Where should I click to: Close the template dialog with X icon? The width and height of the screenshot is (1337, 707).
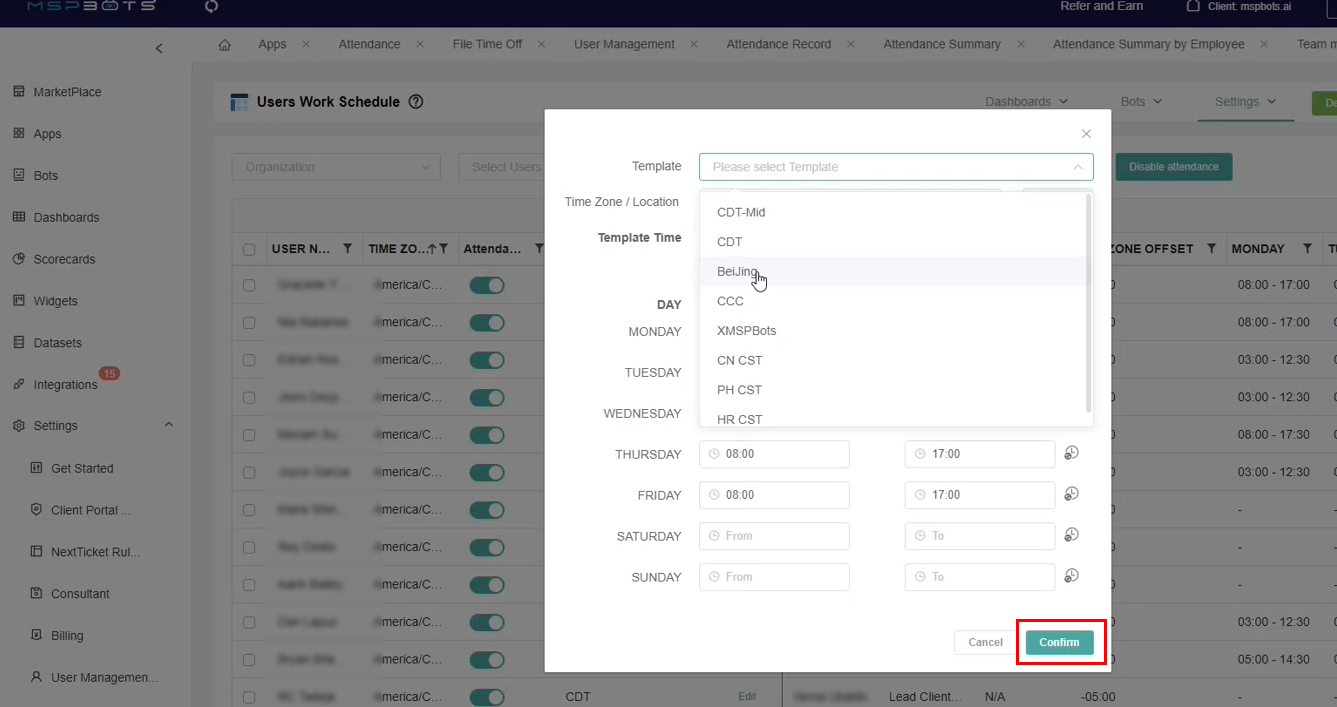1086,134
